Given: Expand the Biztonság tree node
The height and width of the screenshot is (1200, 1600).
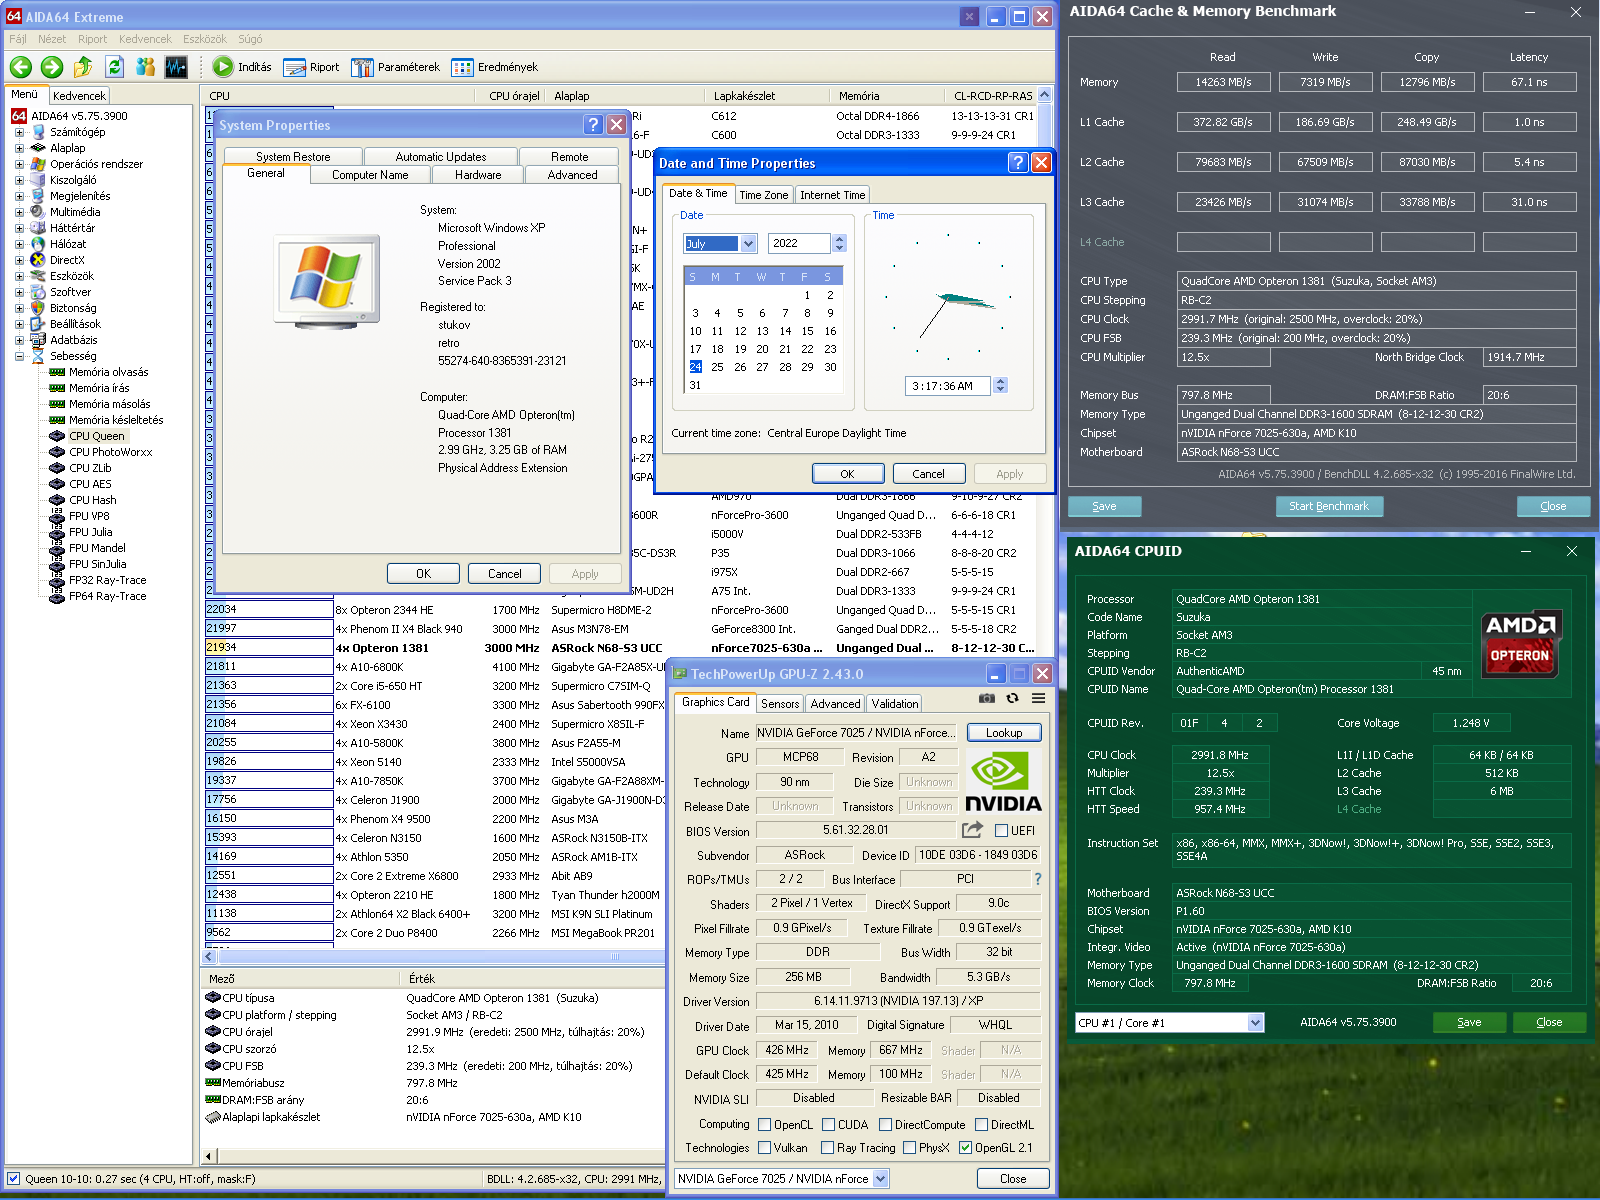Looking at the screenshot, I should 19,308.
